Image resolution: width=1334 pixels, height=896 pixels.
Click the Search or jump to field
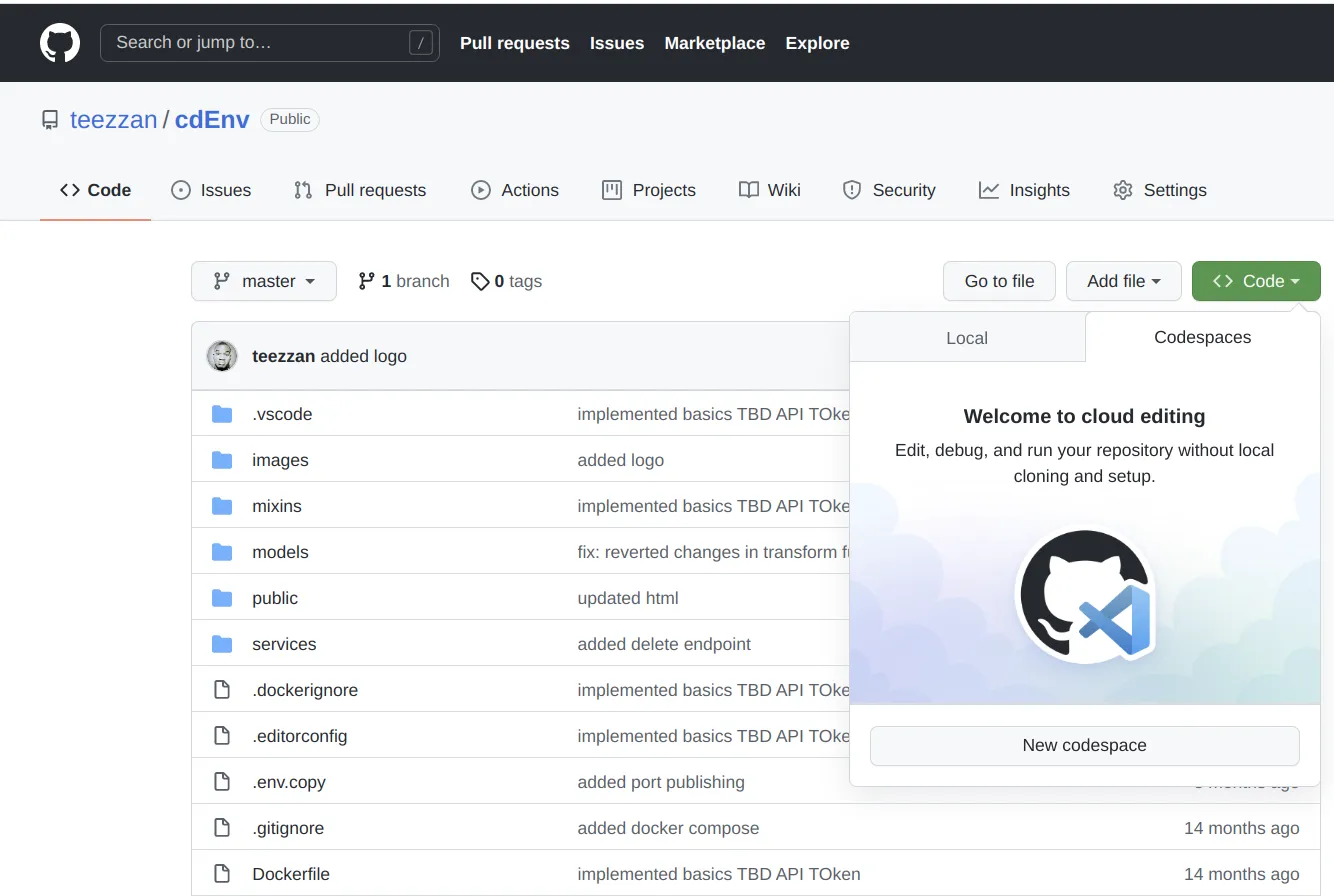tap(270, 43)
